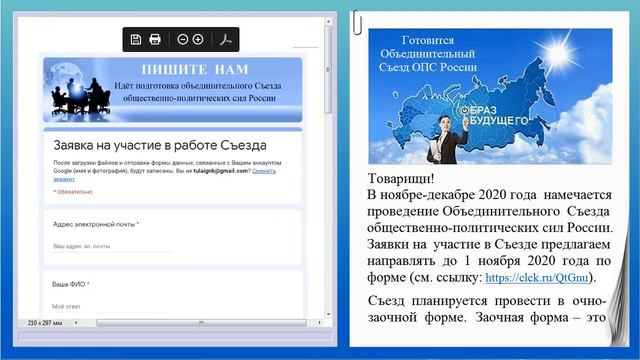Zoom out with the minus icon

(182, 39)
